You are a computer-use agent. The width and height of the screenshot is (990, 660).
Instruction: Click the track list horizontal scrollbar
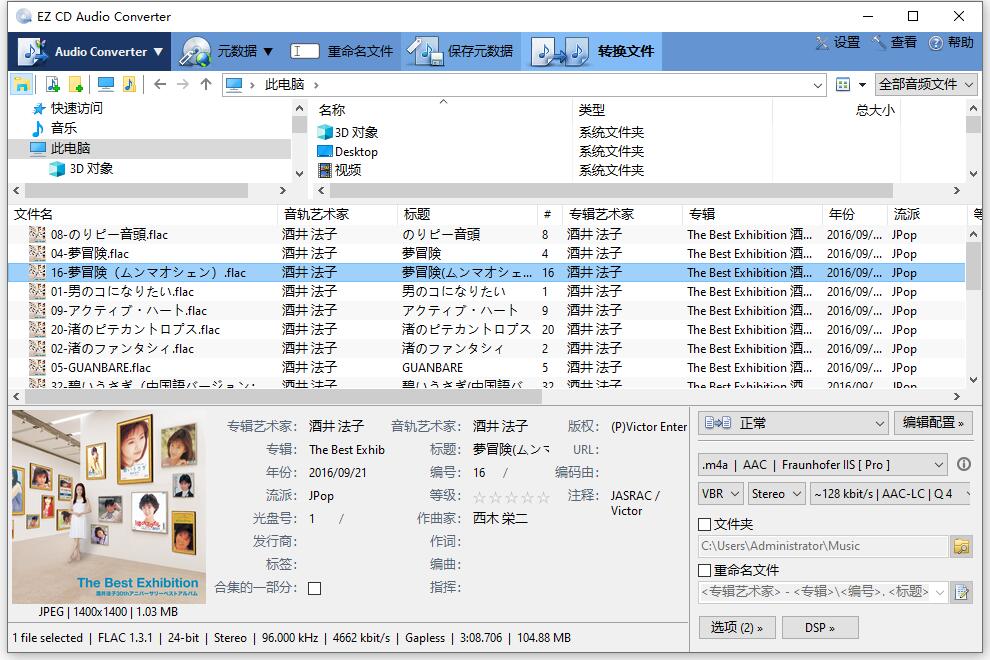pyautogui.click(x=283, y=396)
